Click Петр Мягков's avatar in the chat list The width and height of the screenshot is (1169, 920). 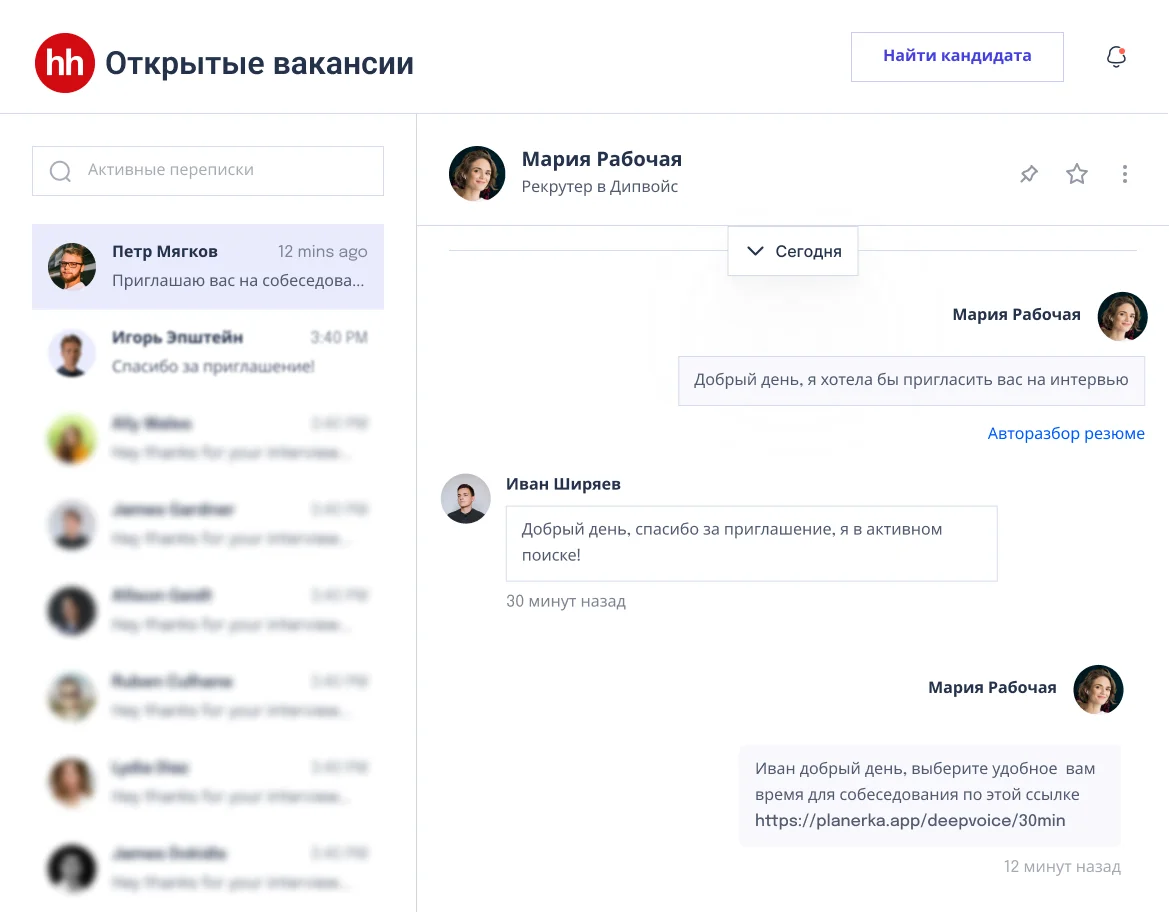[x=71, y=266]
